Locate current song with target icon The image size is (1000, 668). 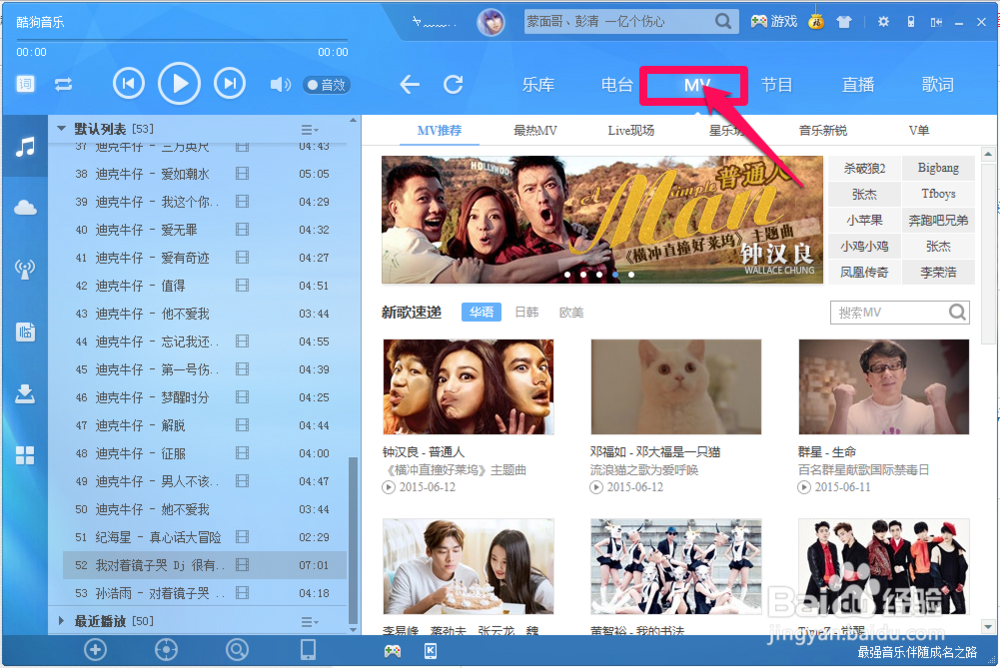(x=166, y=650)
